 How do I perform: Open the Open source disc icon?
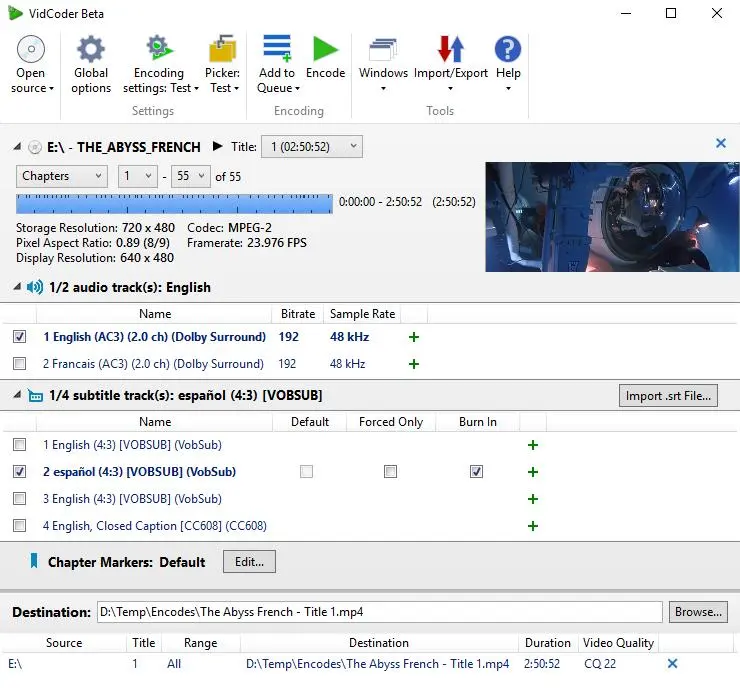click(x=31, y=49)
